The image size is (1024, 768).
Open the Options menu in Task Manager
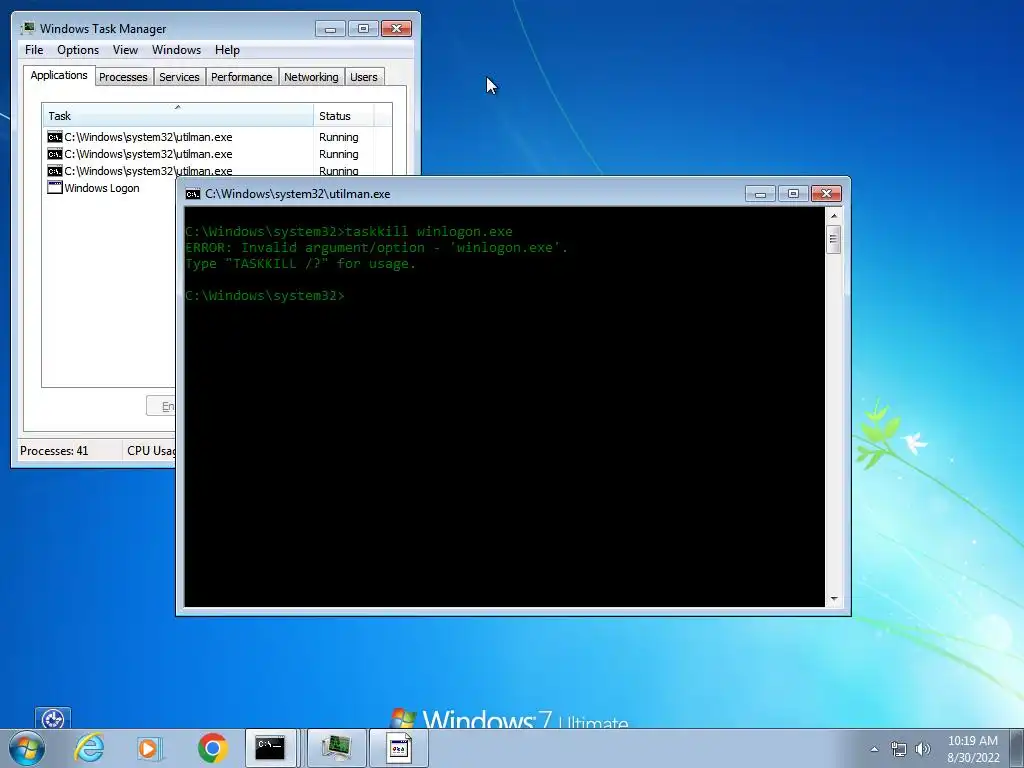(x=78, y=50)
